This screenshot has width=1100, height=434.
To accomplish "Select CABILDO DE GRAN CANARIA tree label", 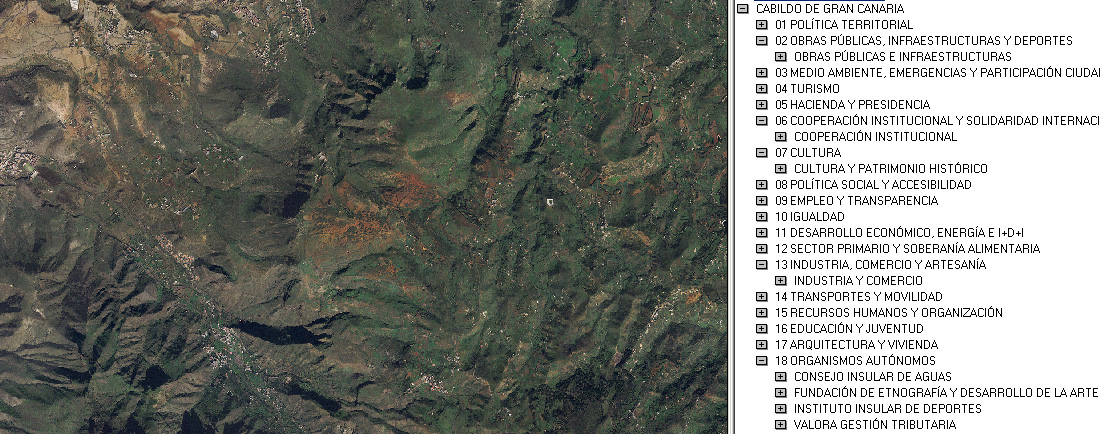I will (830, 9).
